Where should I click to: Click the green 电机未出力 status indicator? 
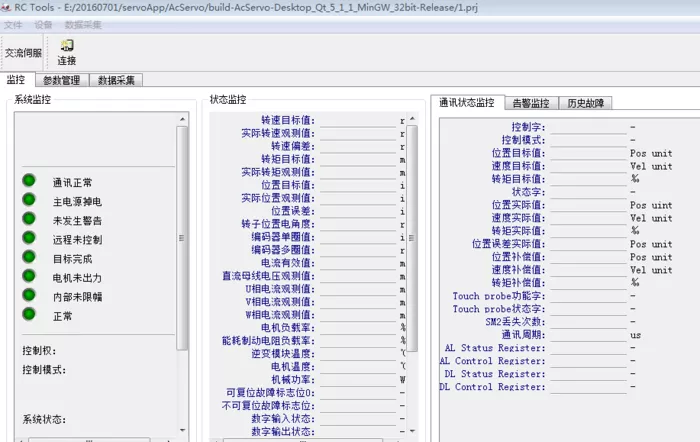[29, 276]
